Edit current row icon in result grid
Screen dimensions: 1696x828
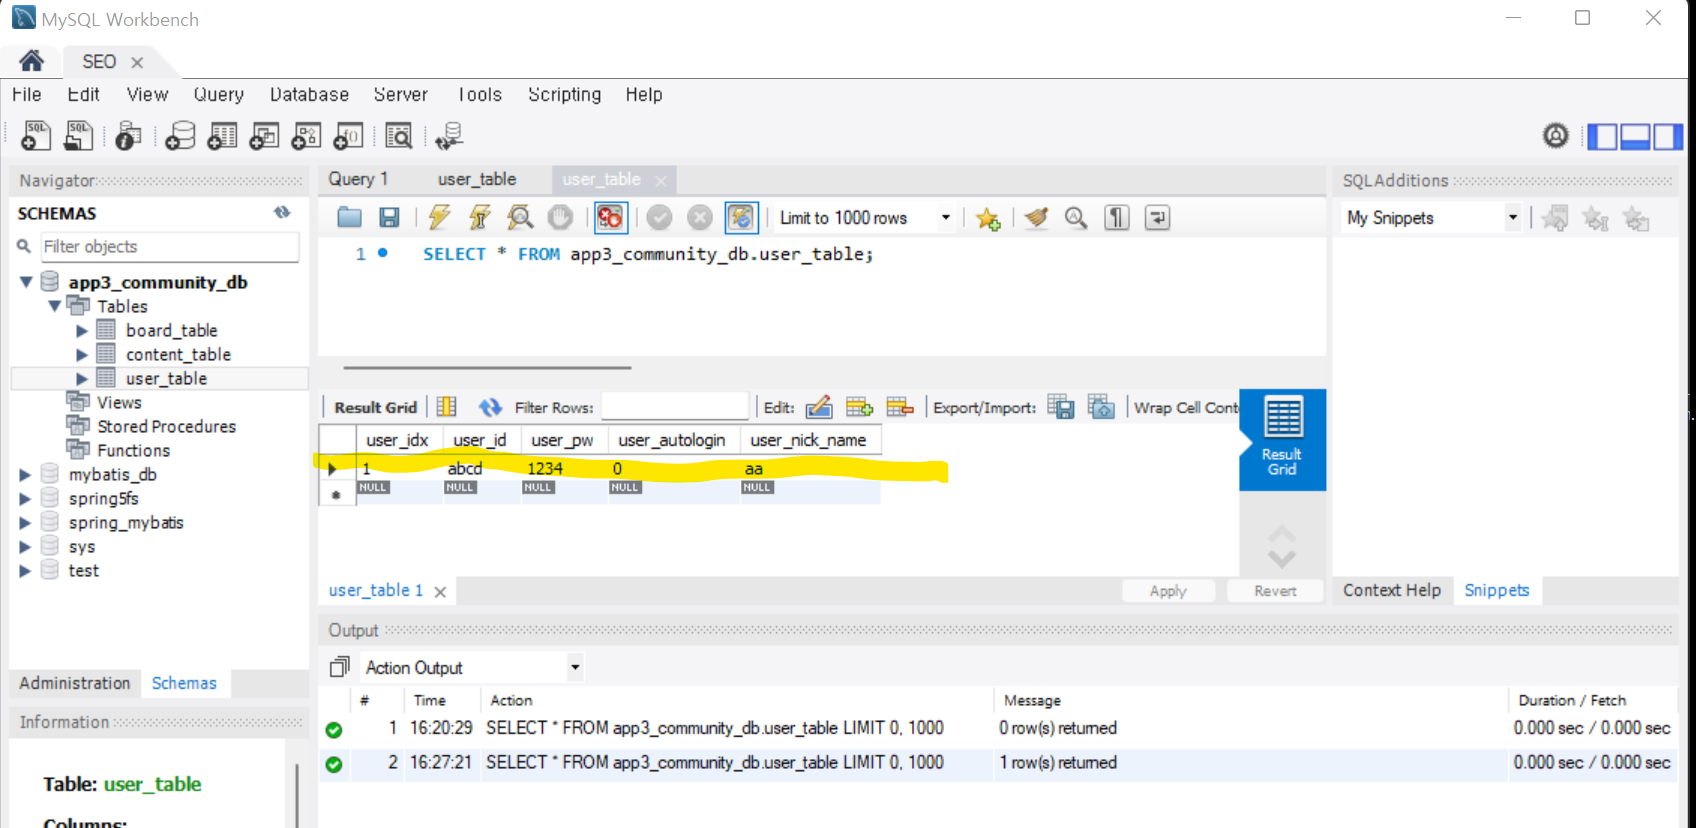818,407
